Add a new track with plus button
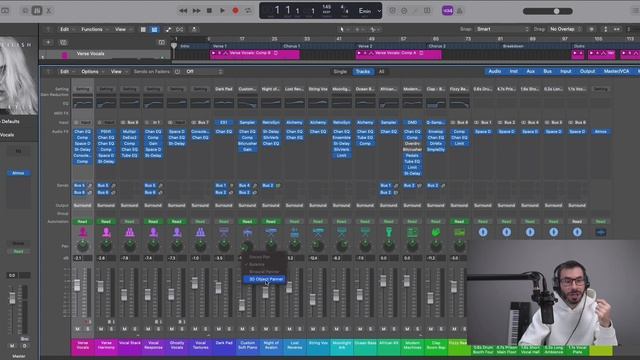This screenshot has height=360, width=640. 48,42
